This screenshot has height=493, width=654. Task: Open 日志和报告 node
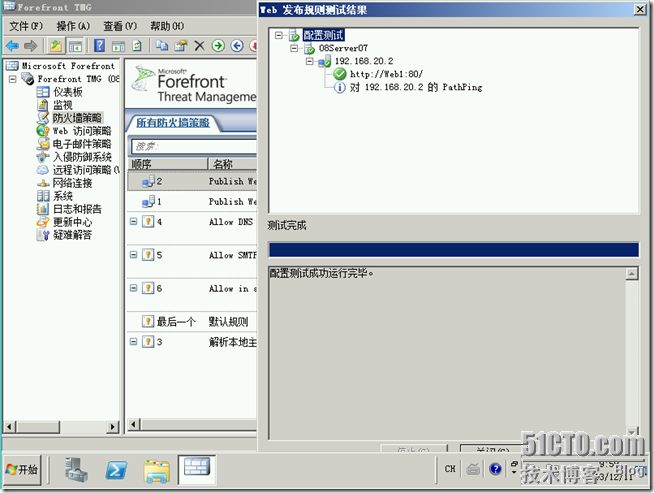click(x=77, y=209)
